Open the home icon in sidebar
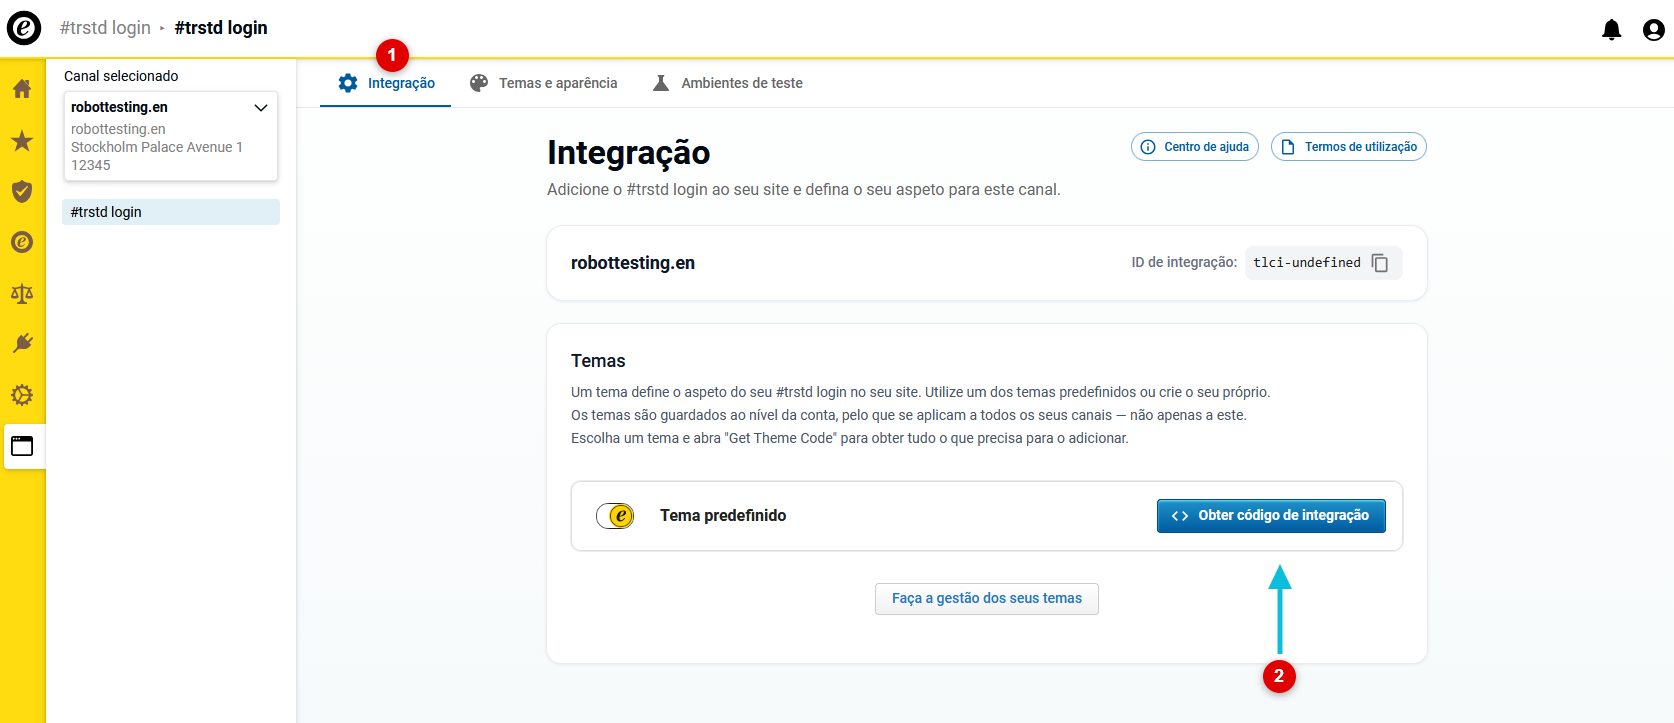 pos(22,88)
